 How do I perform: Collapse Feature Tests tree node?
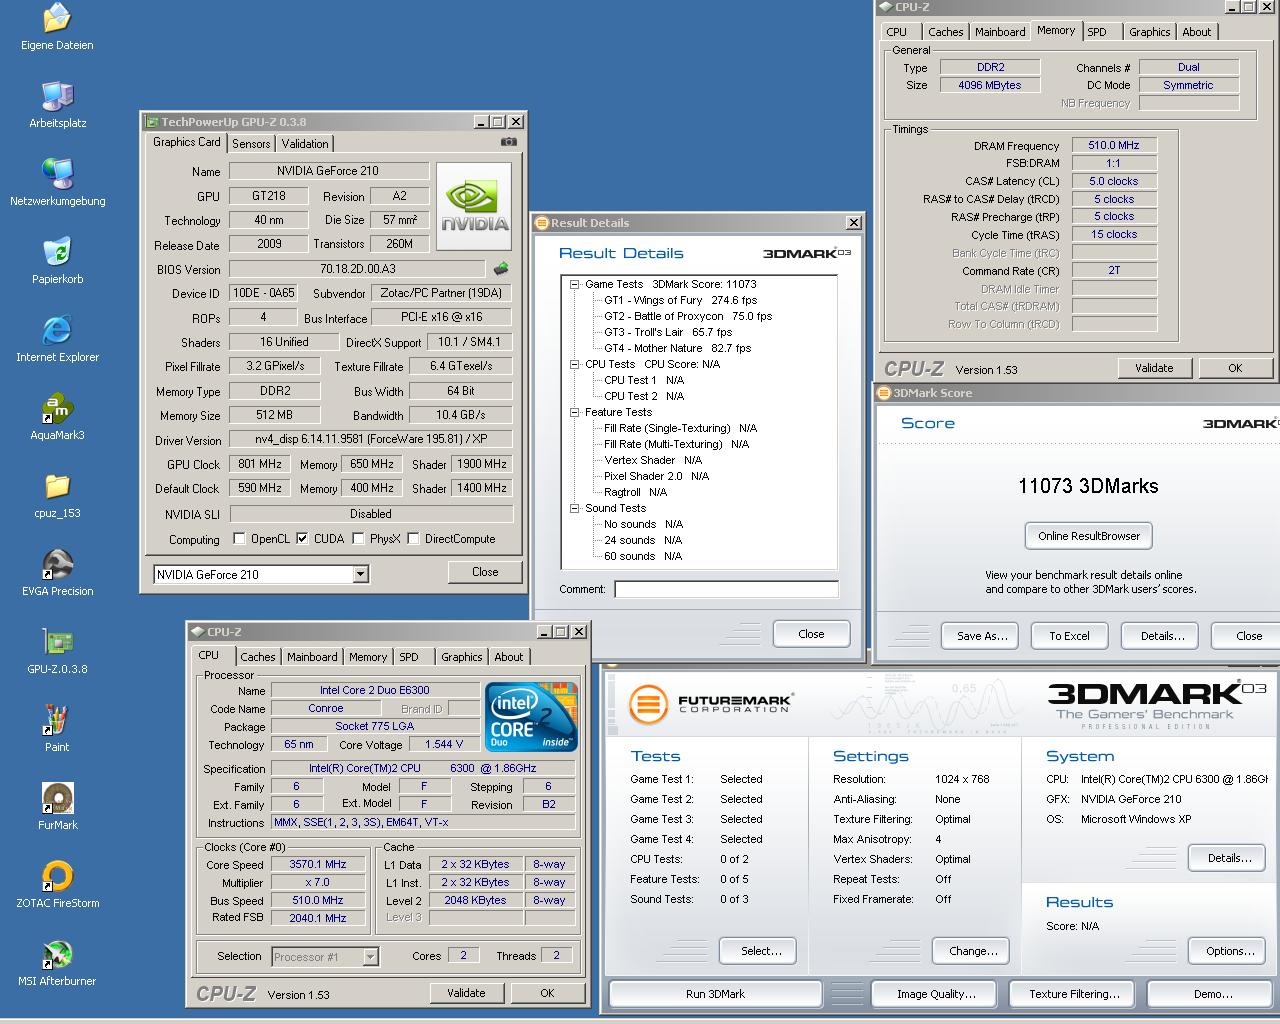(x=575, y=412)
